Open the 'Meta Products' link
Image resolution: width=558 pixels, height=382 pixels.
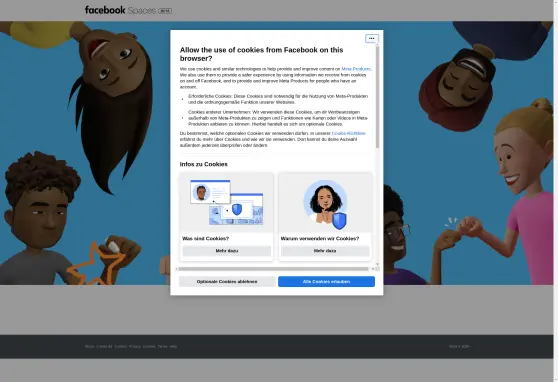[x=356, y=69]
